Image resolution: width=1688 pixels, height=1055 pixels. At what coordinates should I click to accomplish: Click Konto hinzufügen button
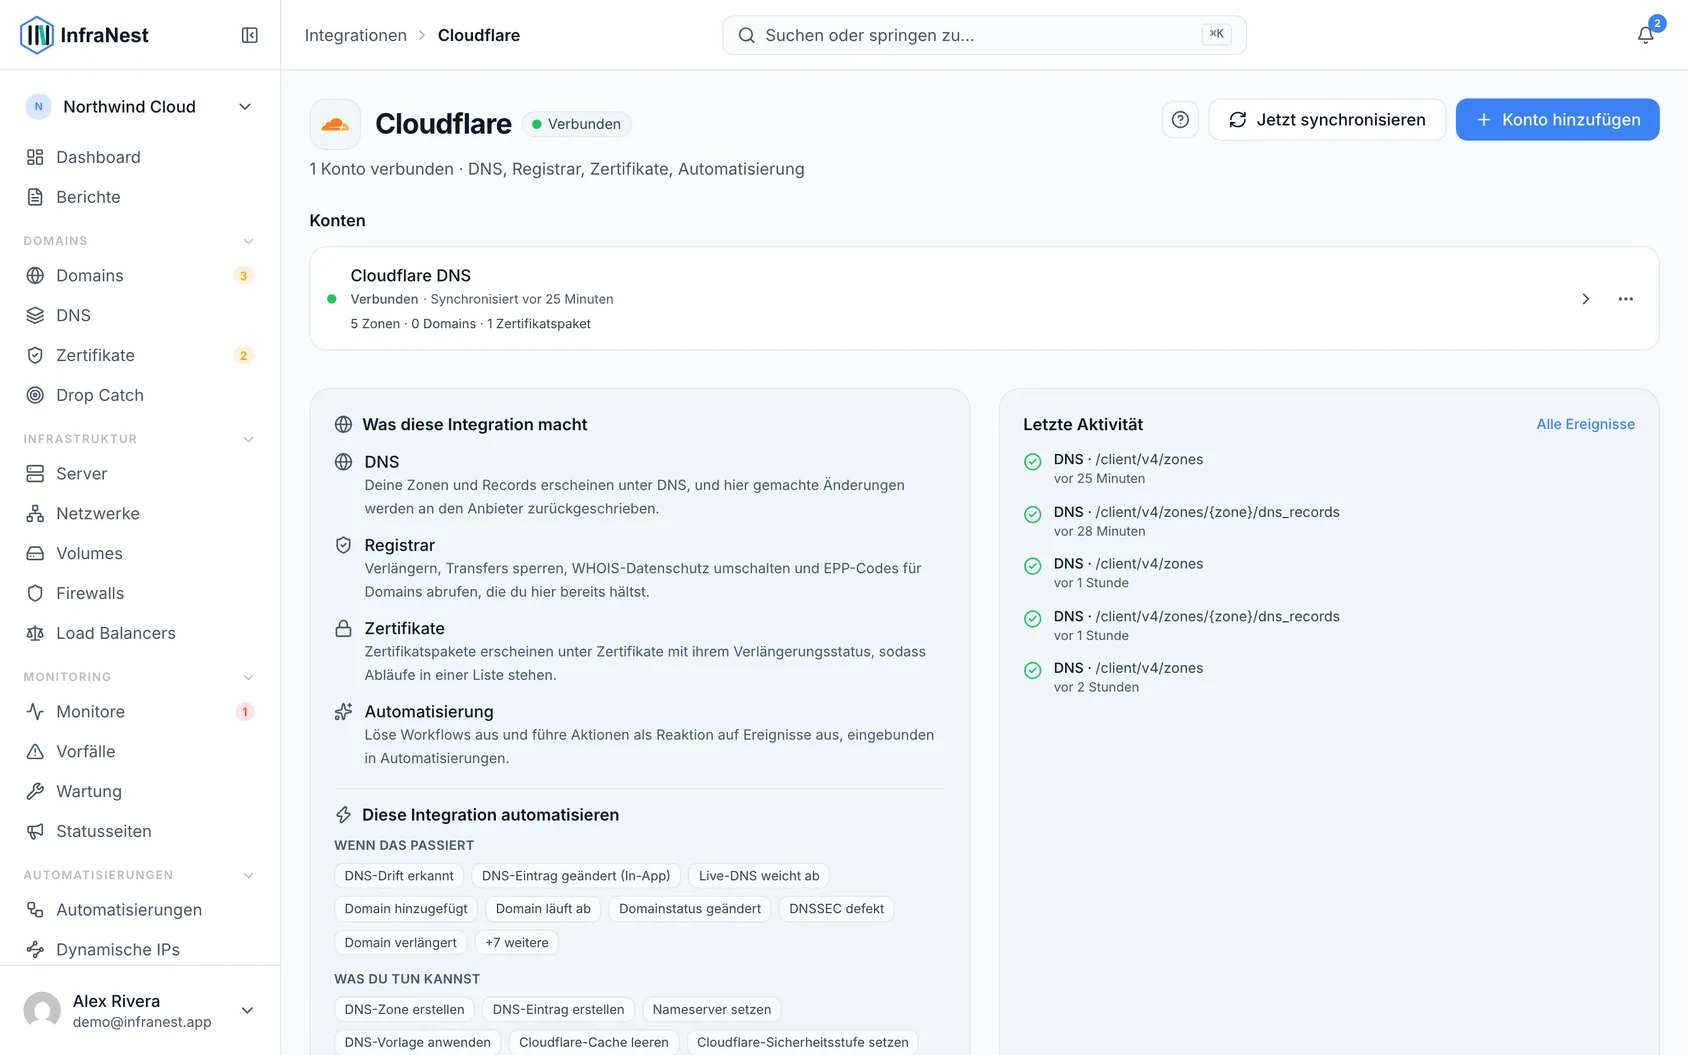pos(1557,120)
